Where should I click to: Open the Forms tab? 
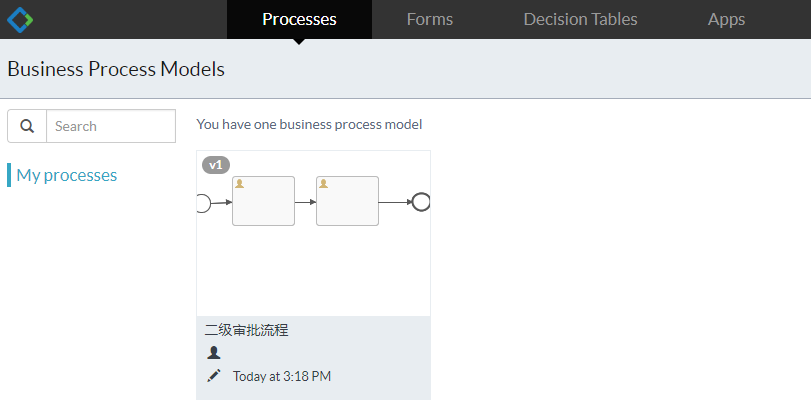coord(430,19)
